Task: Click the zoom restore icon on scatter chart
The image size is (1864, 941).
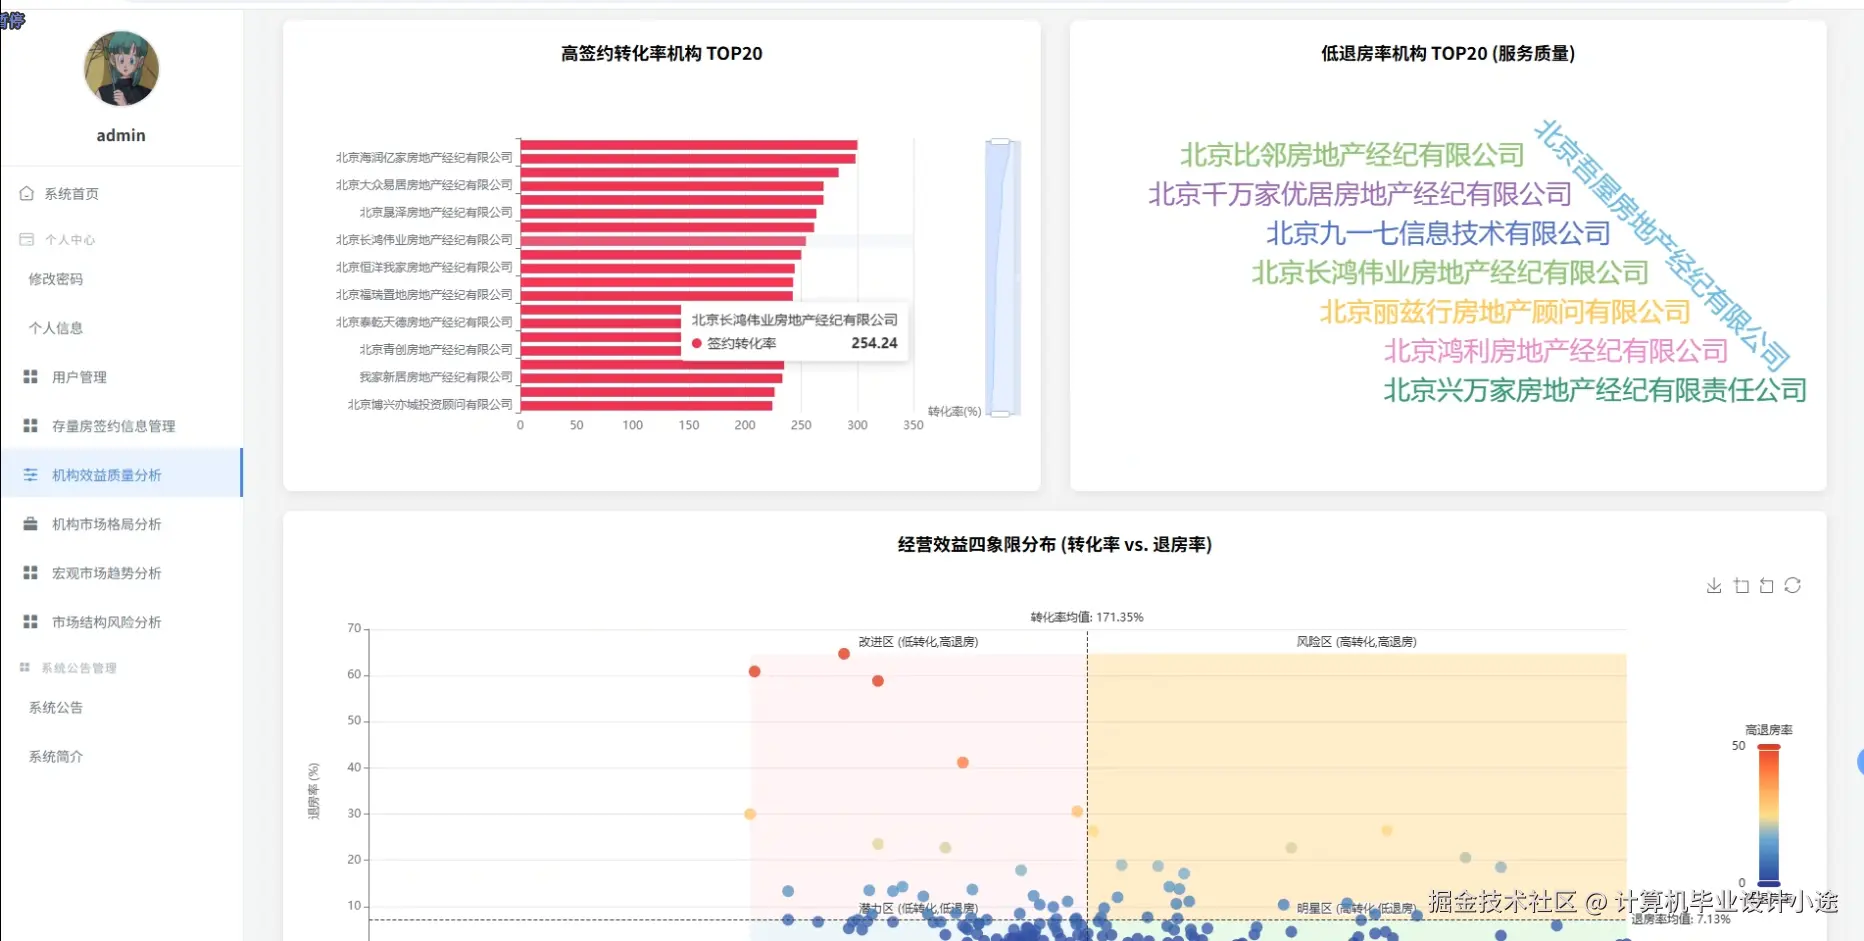Action: click(1765, 586)
